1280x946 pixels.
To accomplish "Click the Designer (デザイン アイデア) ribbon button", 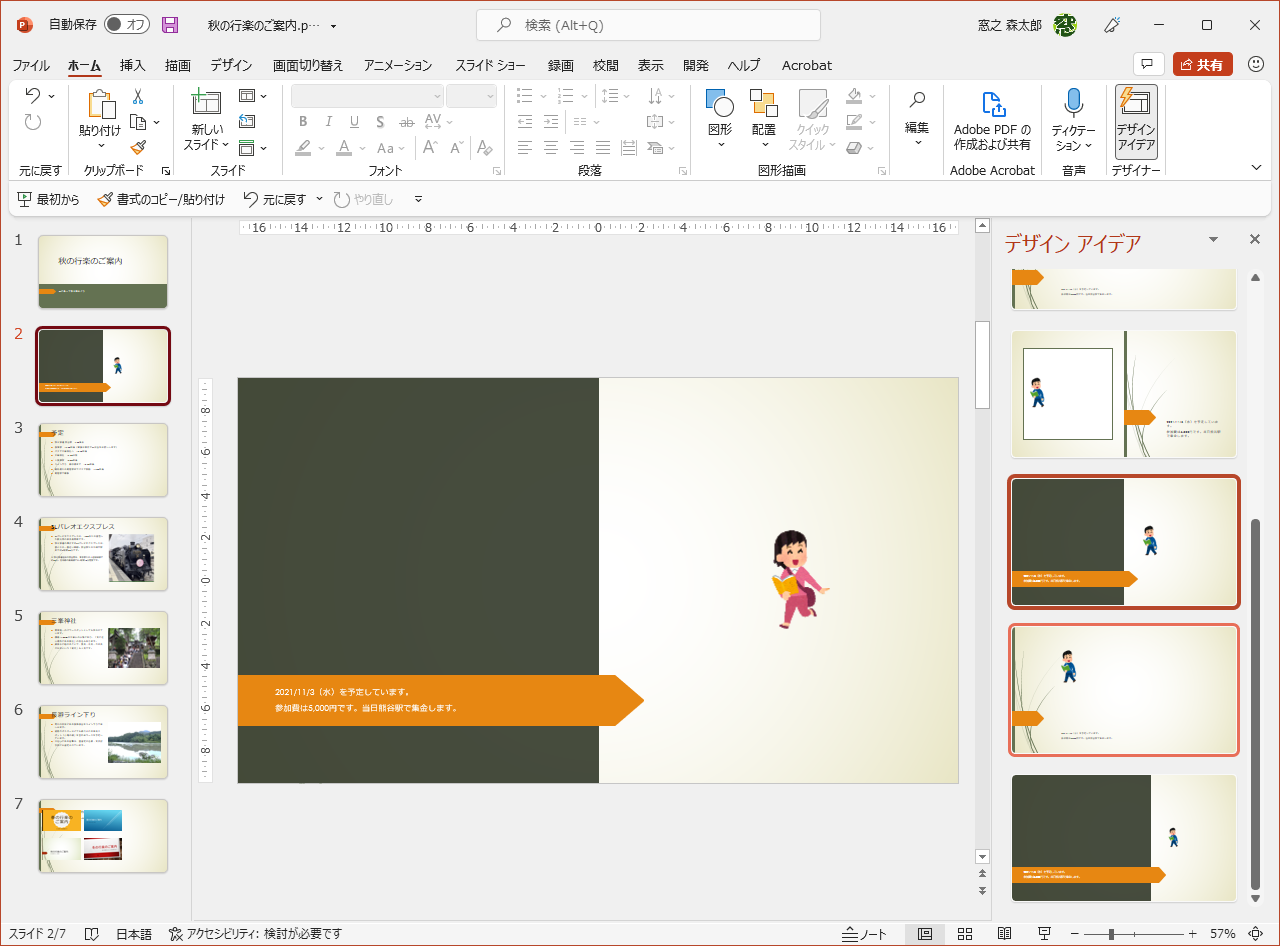I will [x=1136, y=122].
